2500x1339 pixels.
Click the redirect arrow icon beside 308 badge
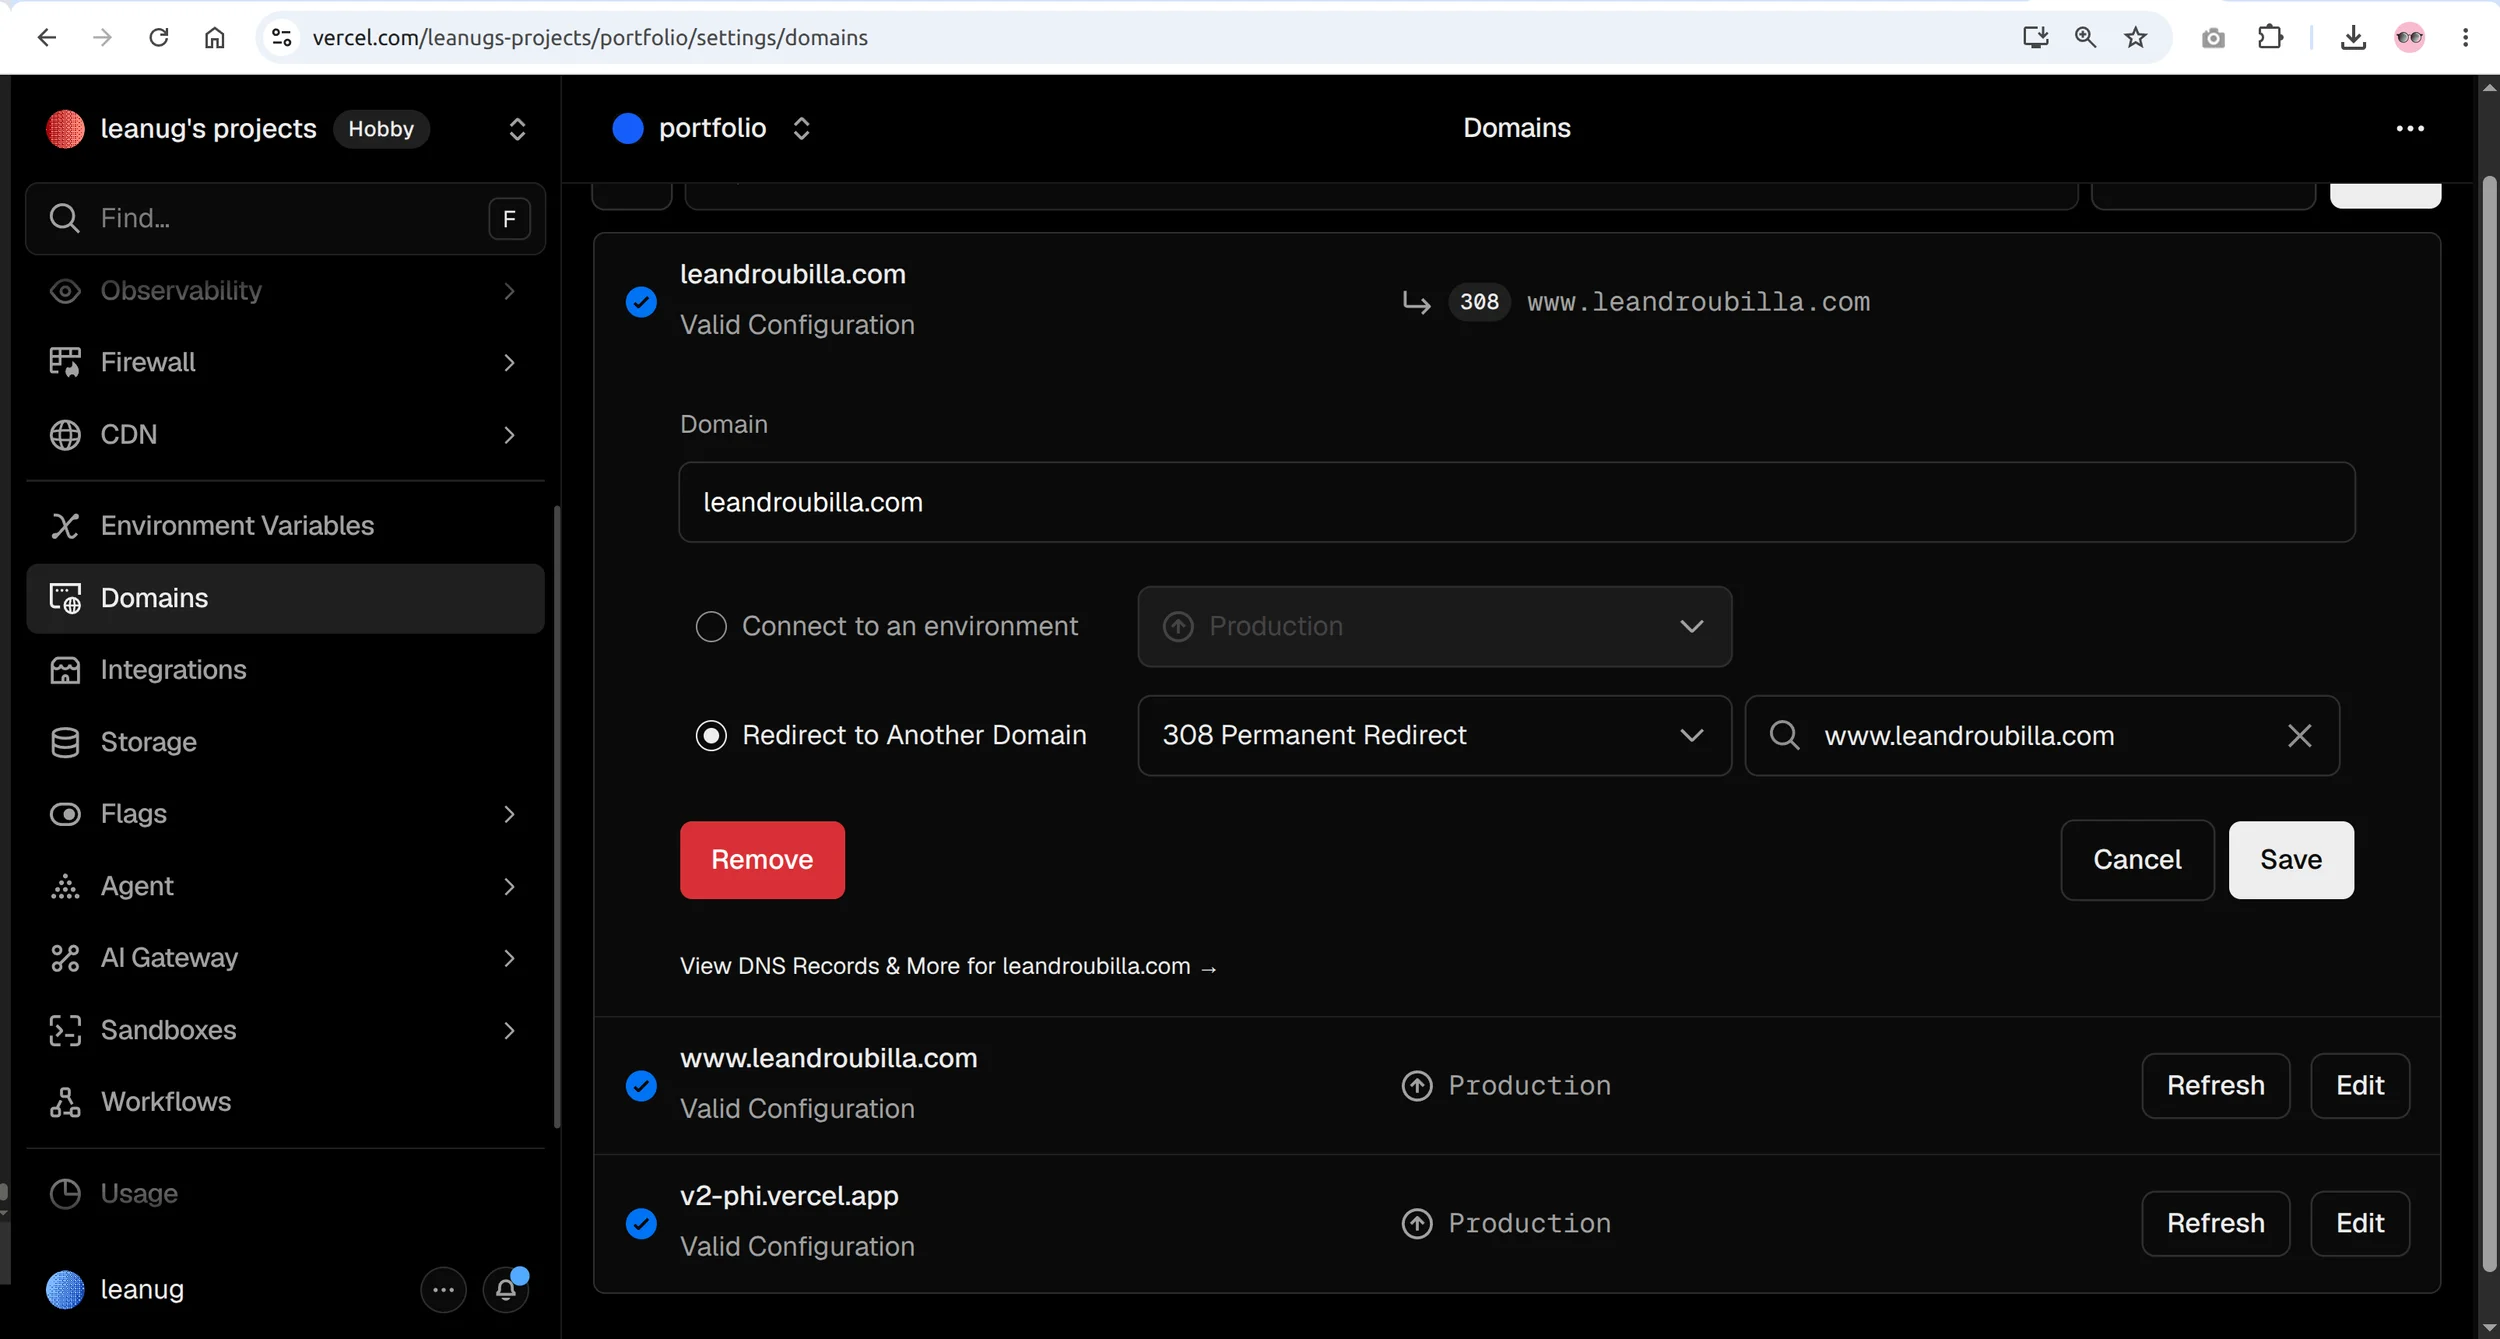point(1416,302)
